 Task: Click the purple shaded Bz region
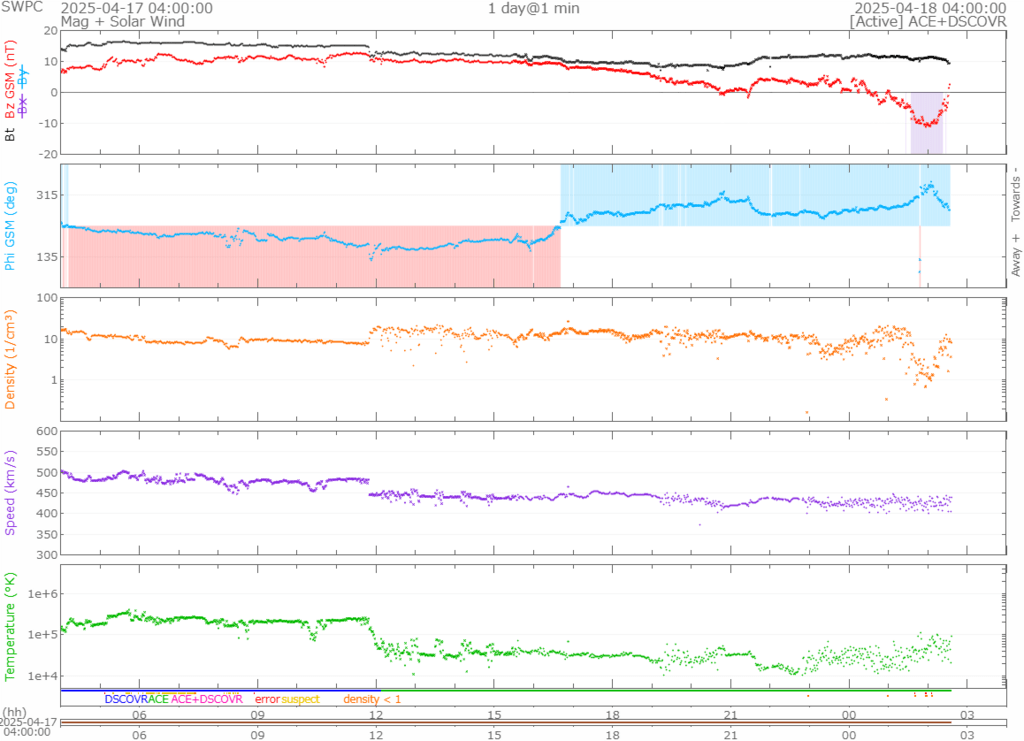point(927,122)
